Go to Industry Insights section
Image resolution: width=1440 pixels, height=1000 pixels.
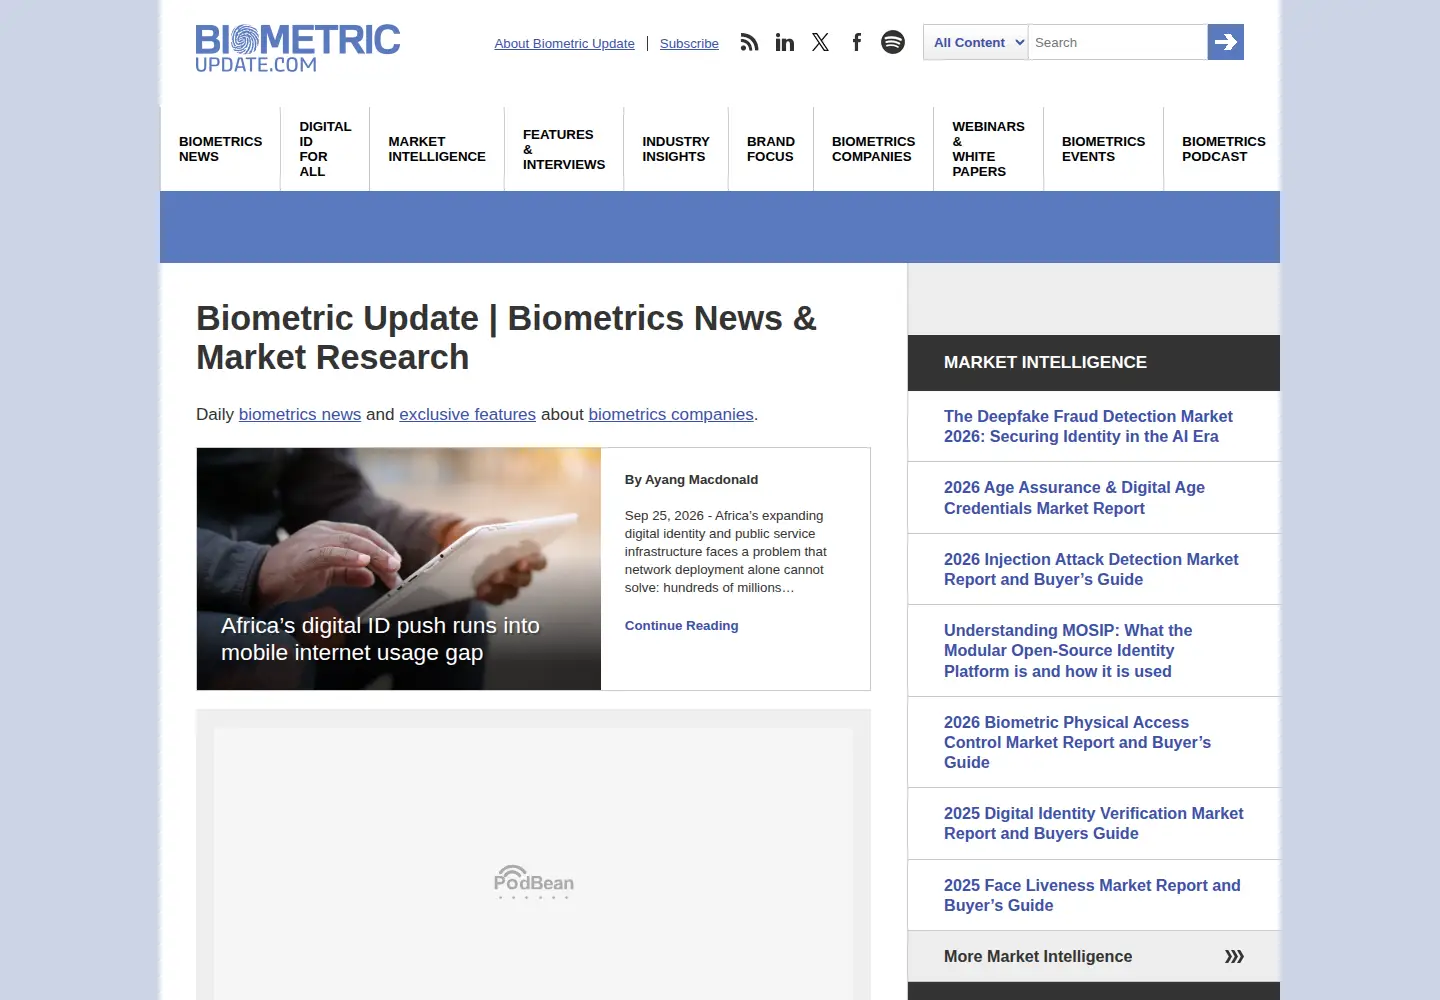[676, 149]
